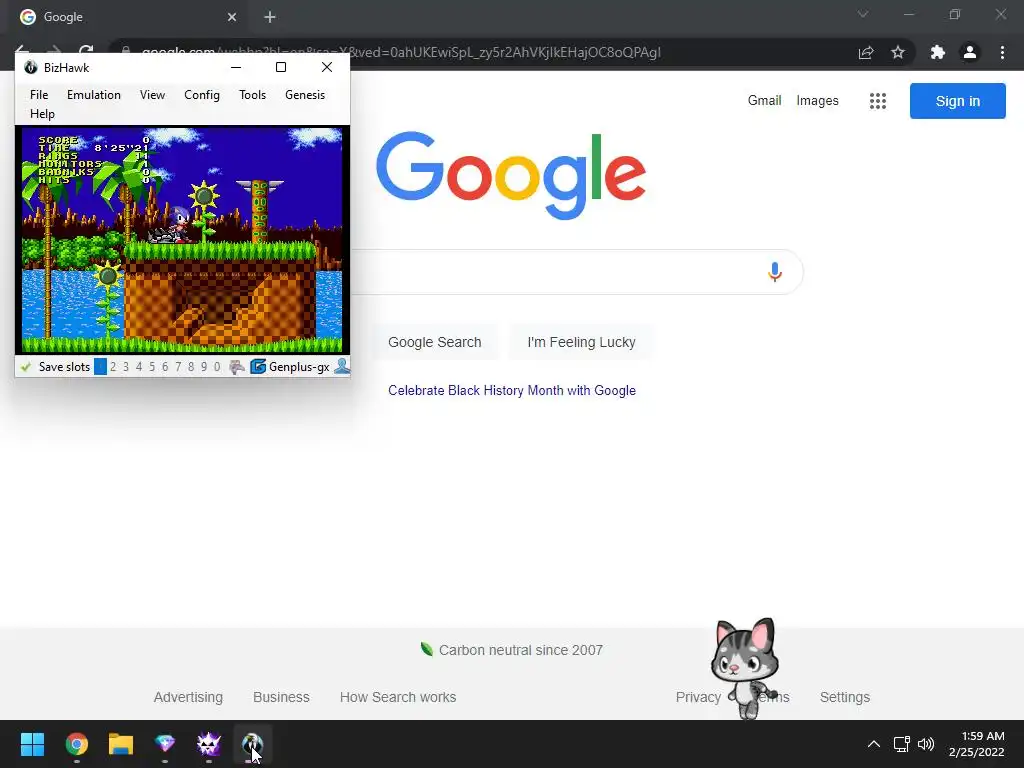Screen dimensions: 1024x768
Task: Click the Google logo
Action: (511, 176)
